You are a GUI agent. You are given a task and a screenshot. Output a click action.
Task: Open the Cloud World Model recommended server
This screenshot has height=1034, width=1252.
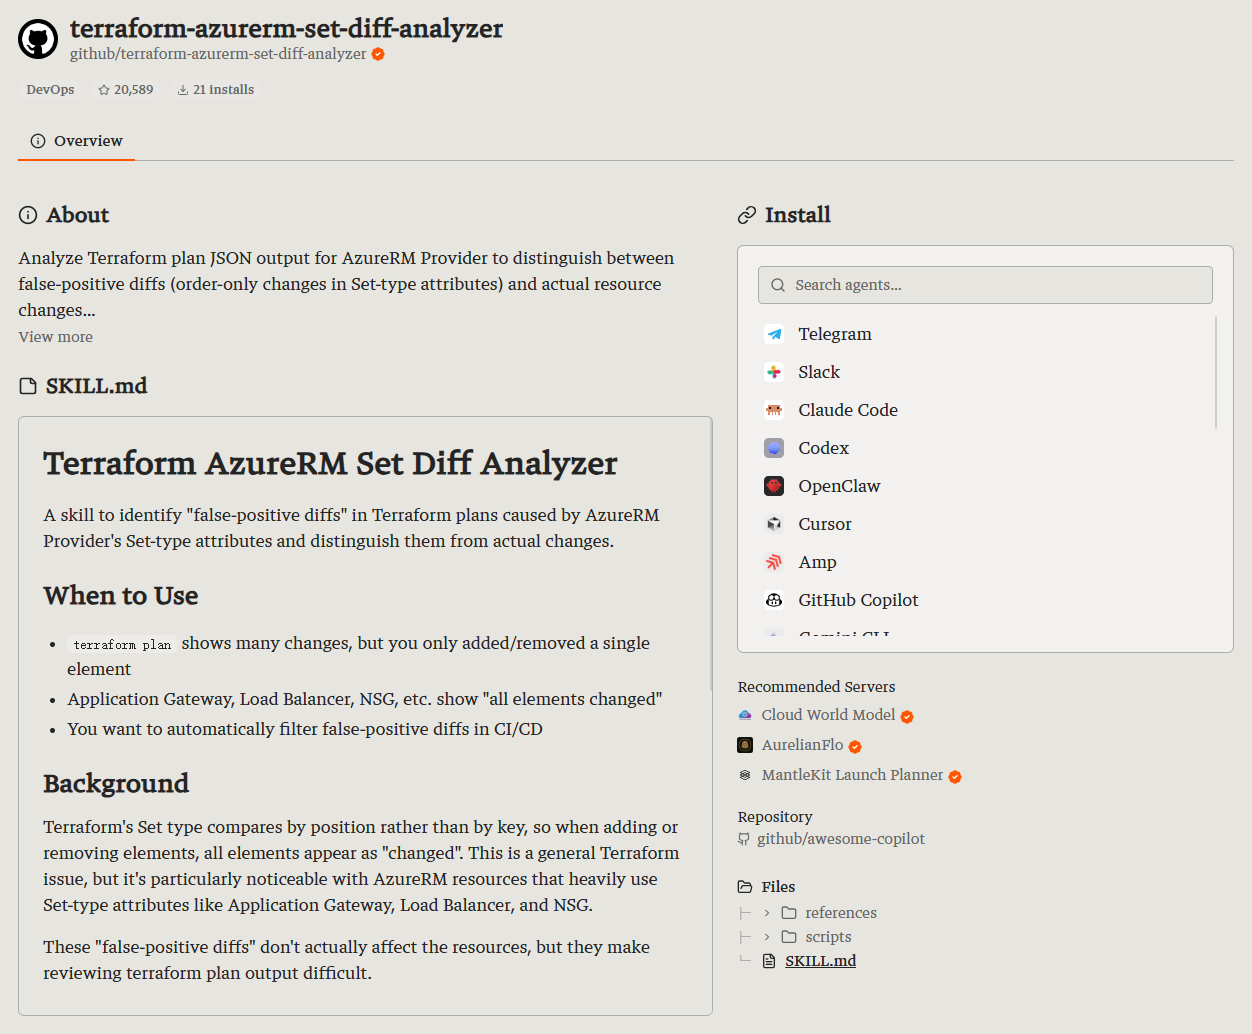point(828,715)
